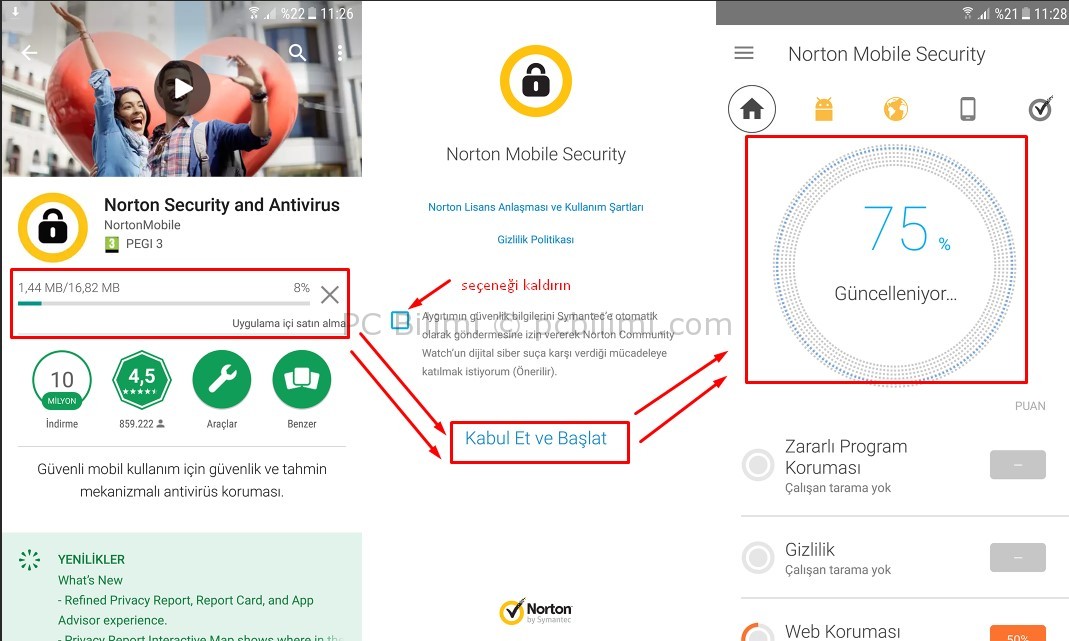
Task: Tap the app description text about güvenlik
Action: (181, 480)
